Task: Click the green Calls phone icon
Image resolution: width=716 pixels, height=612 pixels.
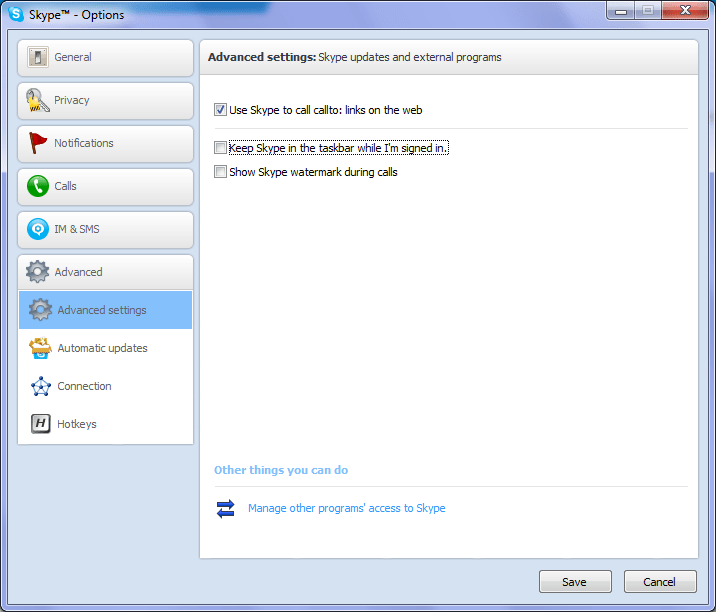Action: (37, 186)
